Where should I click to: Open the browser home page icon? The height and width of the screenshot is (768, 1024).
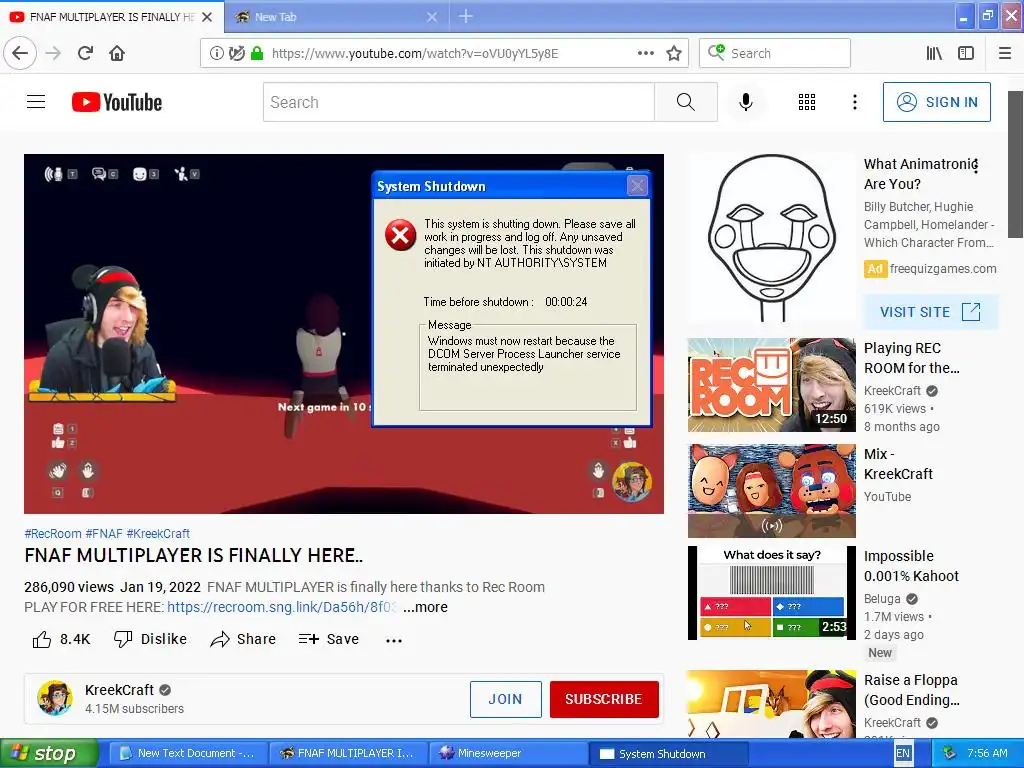[x=117, y=53]
